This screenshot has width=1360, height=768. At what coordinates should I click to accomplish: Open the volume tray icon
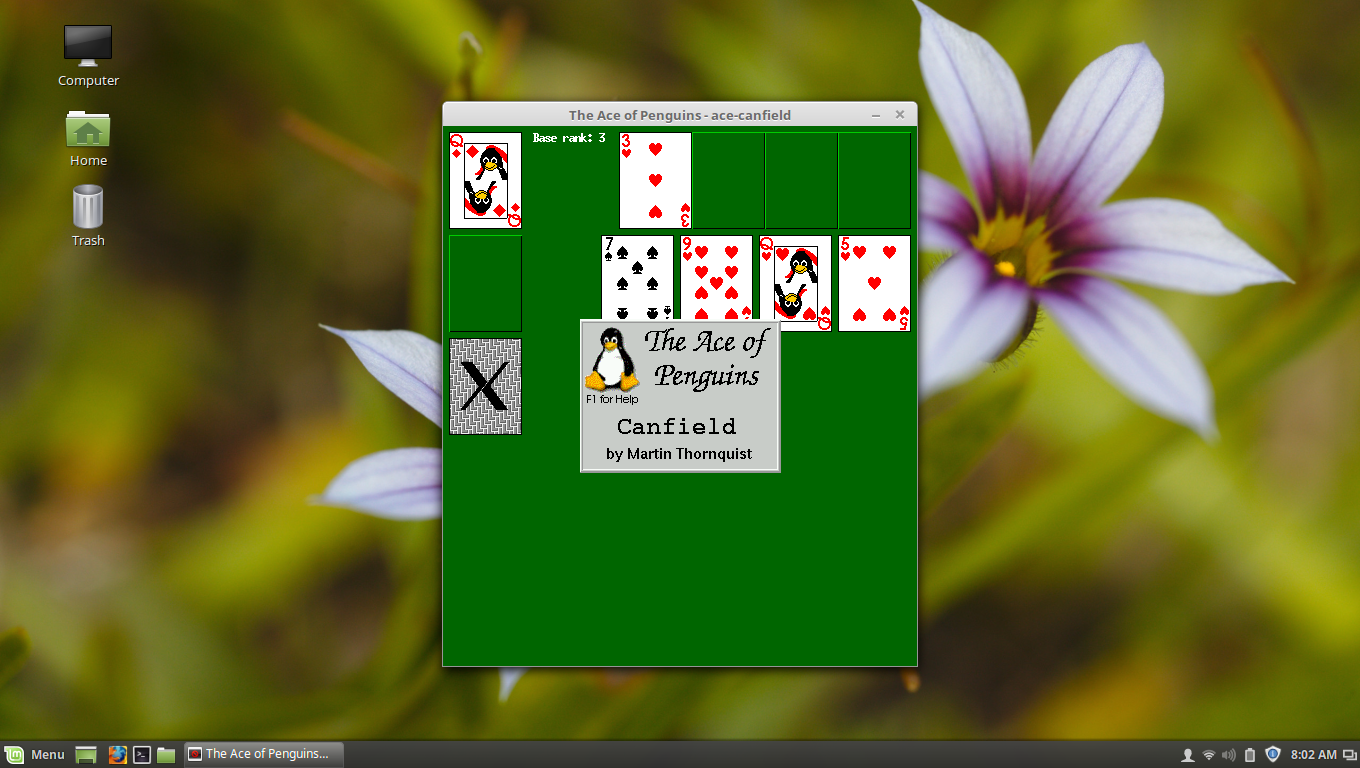(x=1229, y=755)
